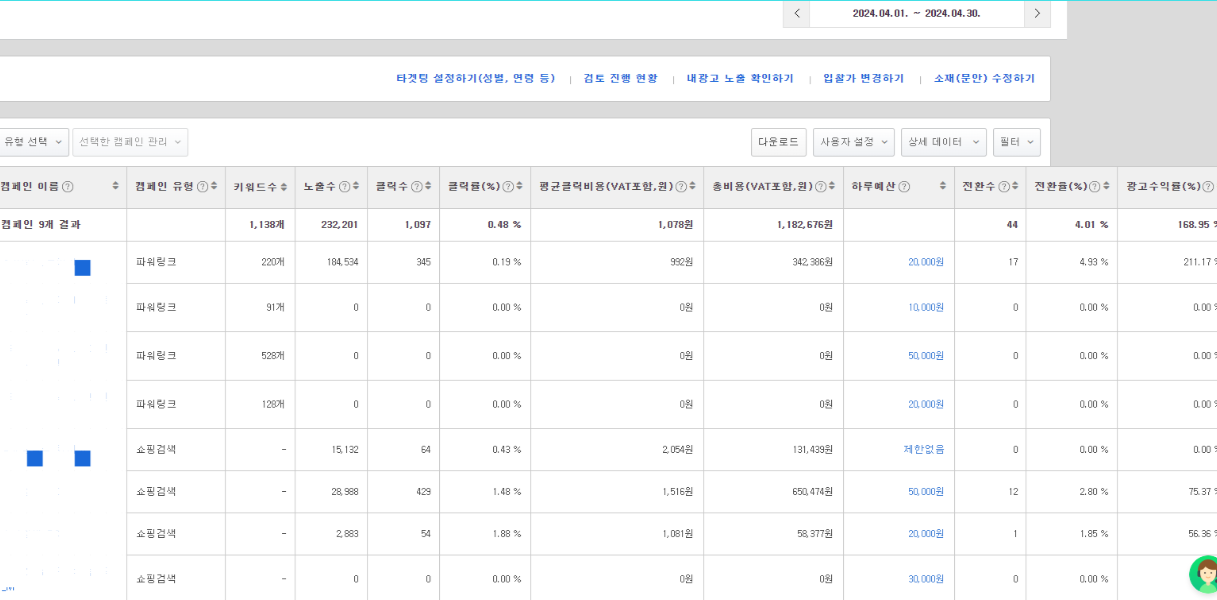Select the cost cell 342,386원
1217x600 pixels.
(811, 262)
